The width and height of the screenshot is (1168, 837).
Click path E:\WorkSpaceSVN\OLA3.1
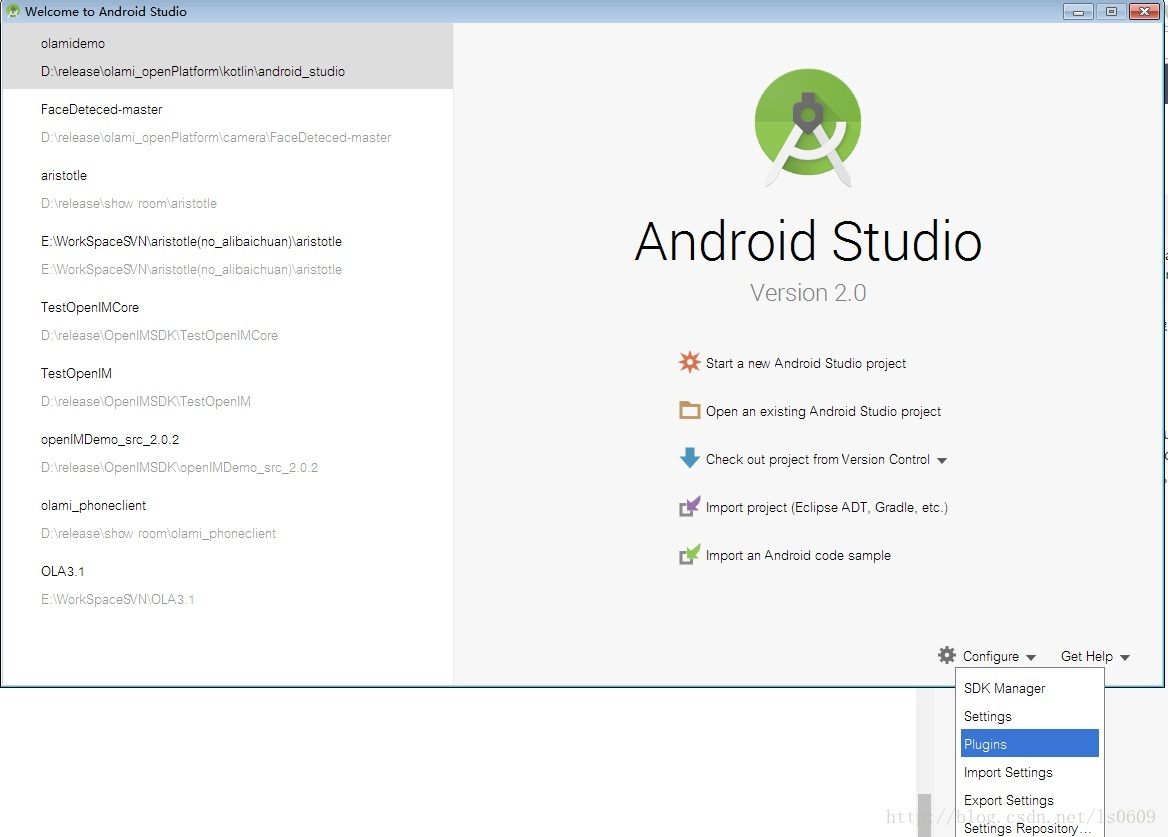(x=118, y=599)
